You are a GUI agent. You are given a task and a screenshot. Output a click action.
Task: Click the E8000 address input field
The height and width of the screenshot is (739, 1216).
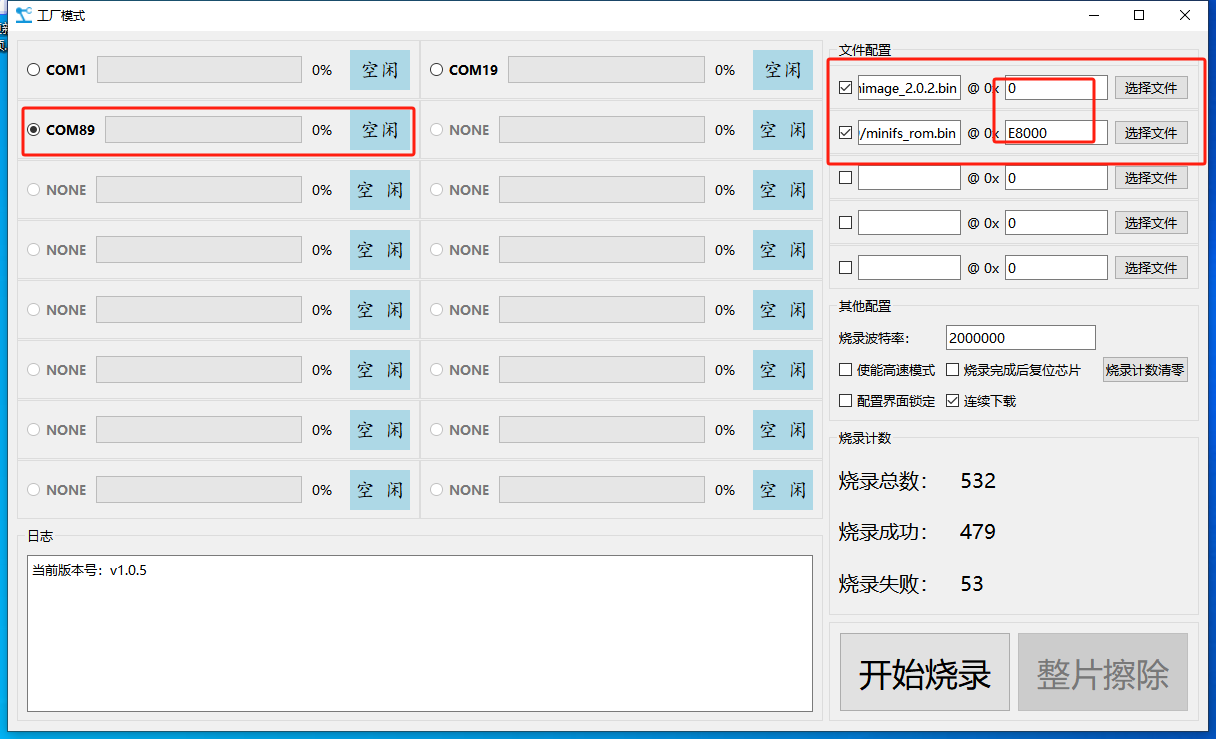click(1055, 133)
